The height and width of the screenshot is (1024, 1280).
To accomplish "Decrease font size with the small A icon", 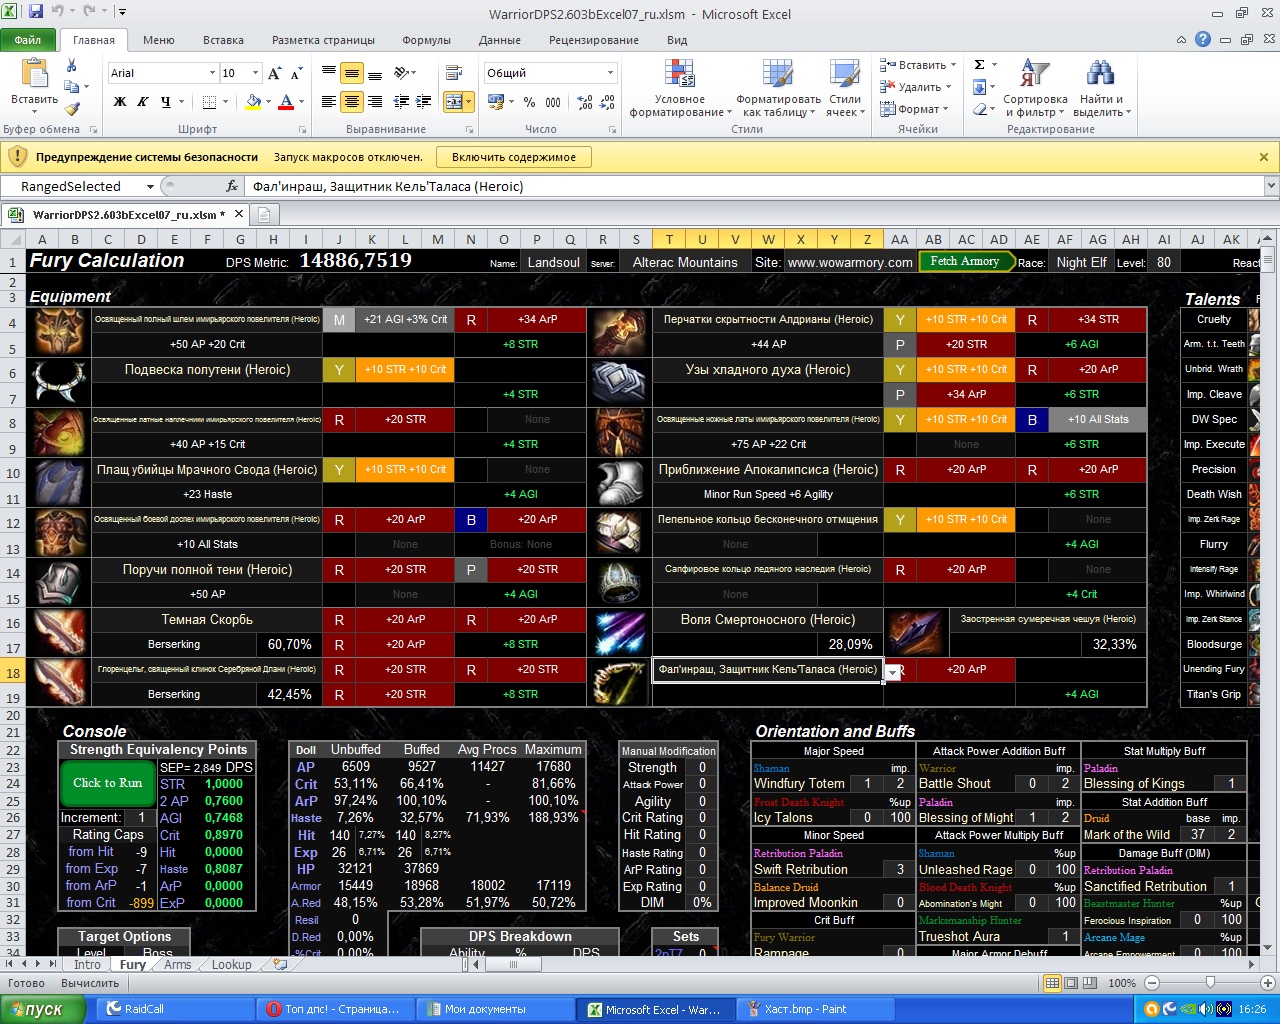I will [297, 73].
